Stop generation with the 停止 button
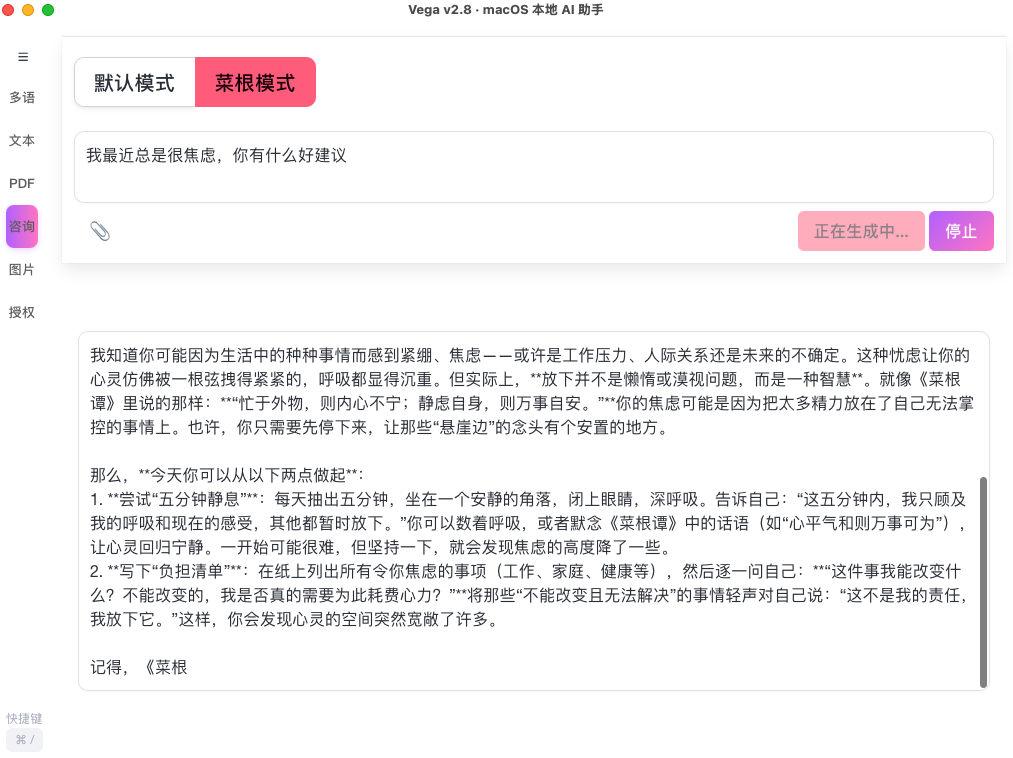The height and width of the screenshot is (758, 1013). tap(961, 231)
